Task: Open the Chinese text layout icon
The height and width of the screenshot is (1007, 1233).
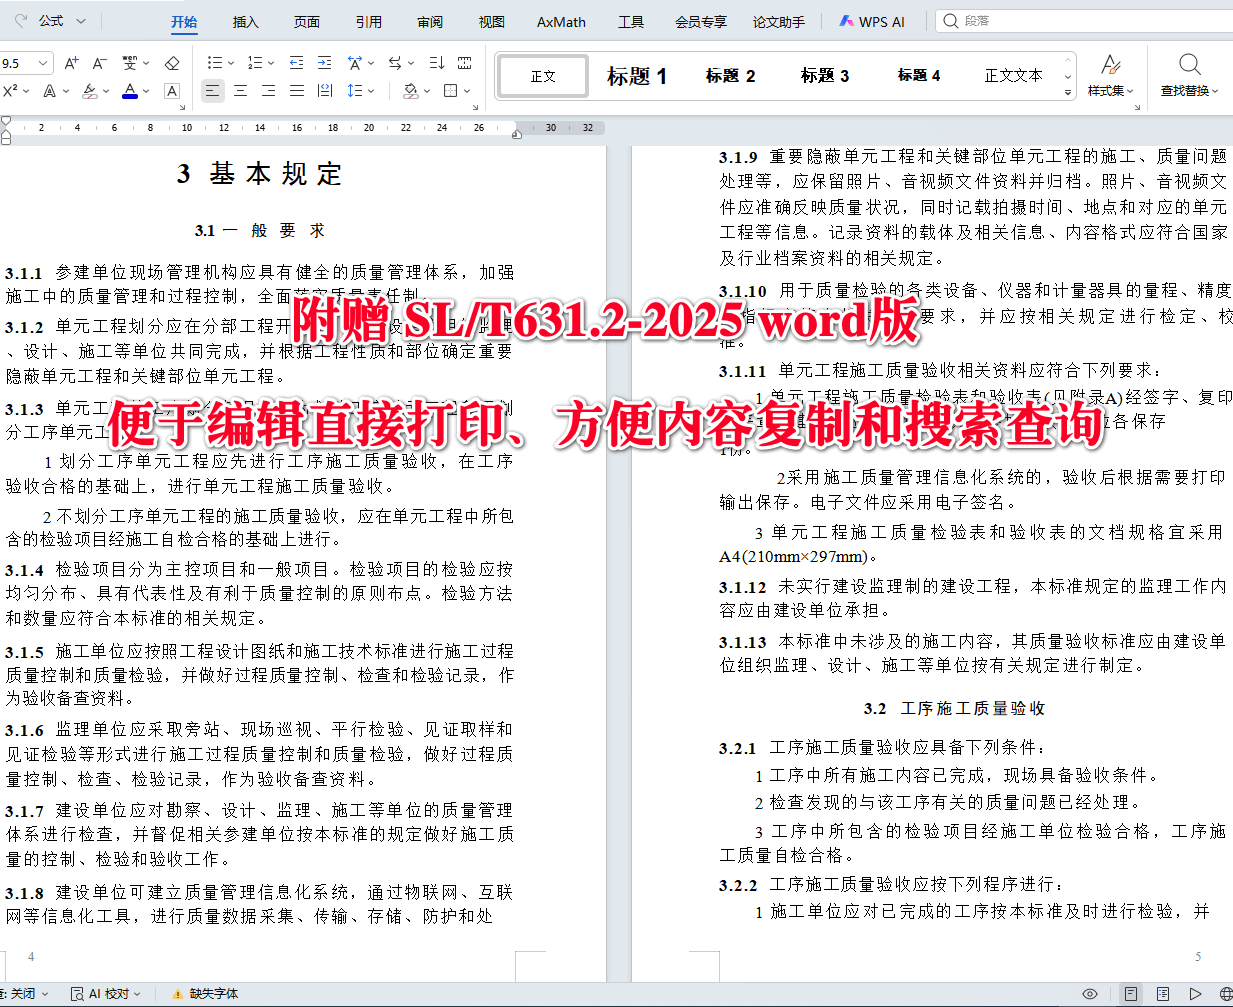Action: (x=355, y=63)
